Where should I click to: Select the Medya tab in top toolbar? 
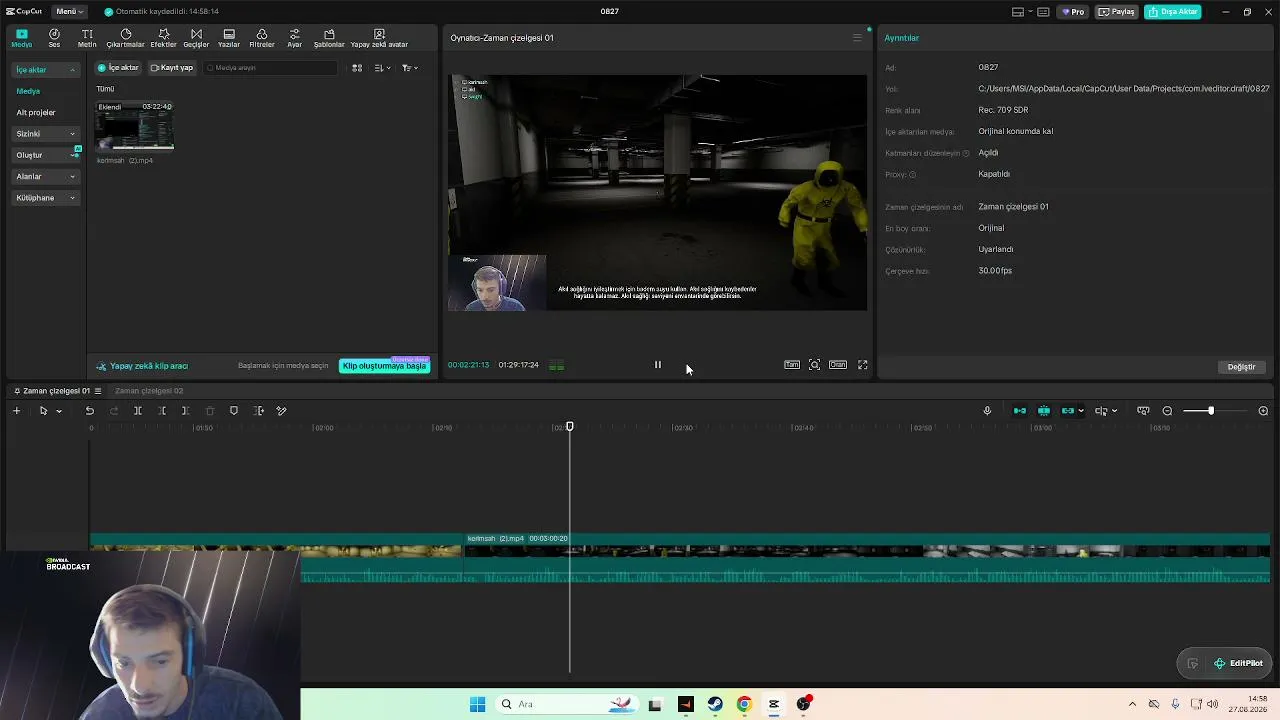pos(21,38)
